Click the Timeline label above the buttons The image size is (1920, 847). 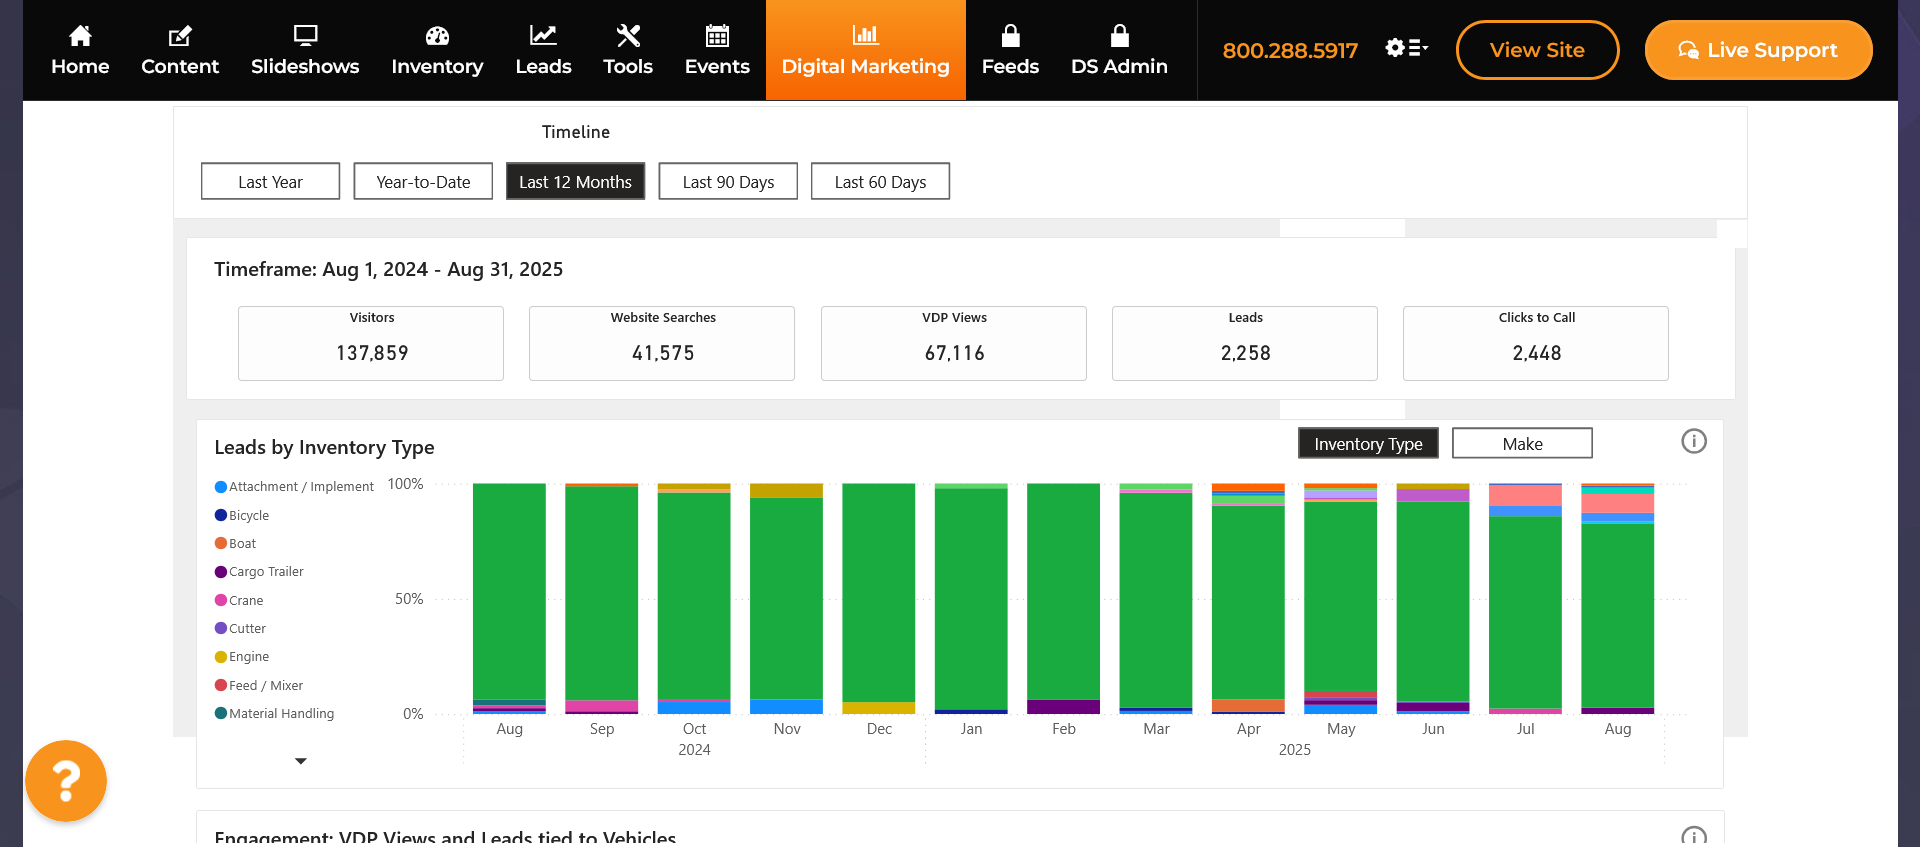pos(576,132)
